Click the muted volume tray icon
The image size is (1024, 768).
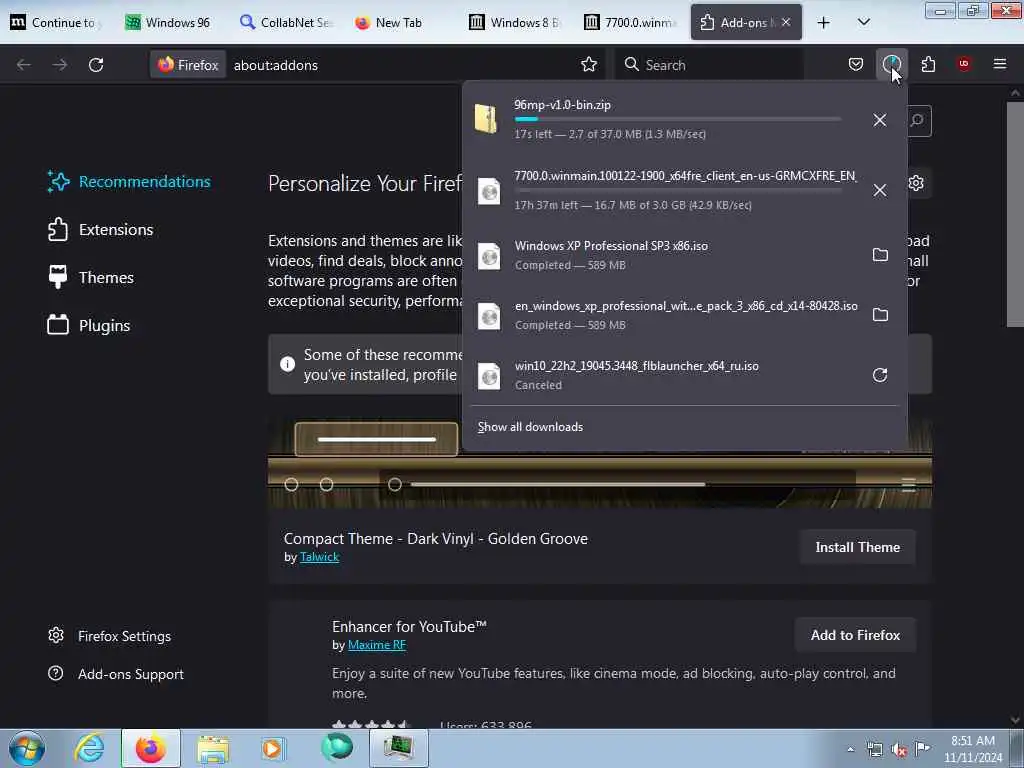[899, 749]
